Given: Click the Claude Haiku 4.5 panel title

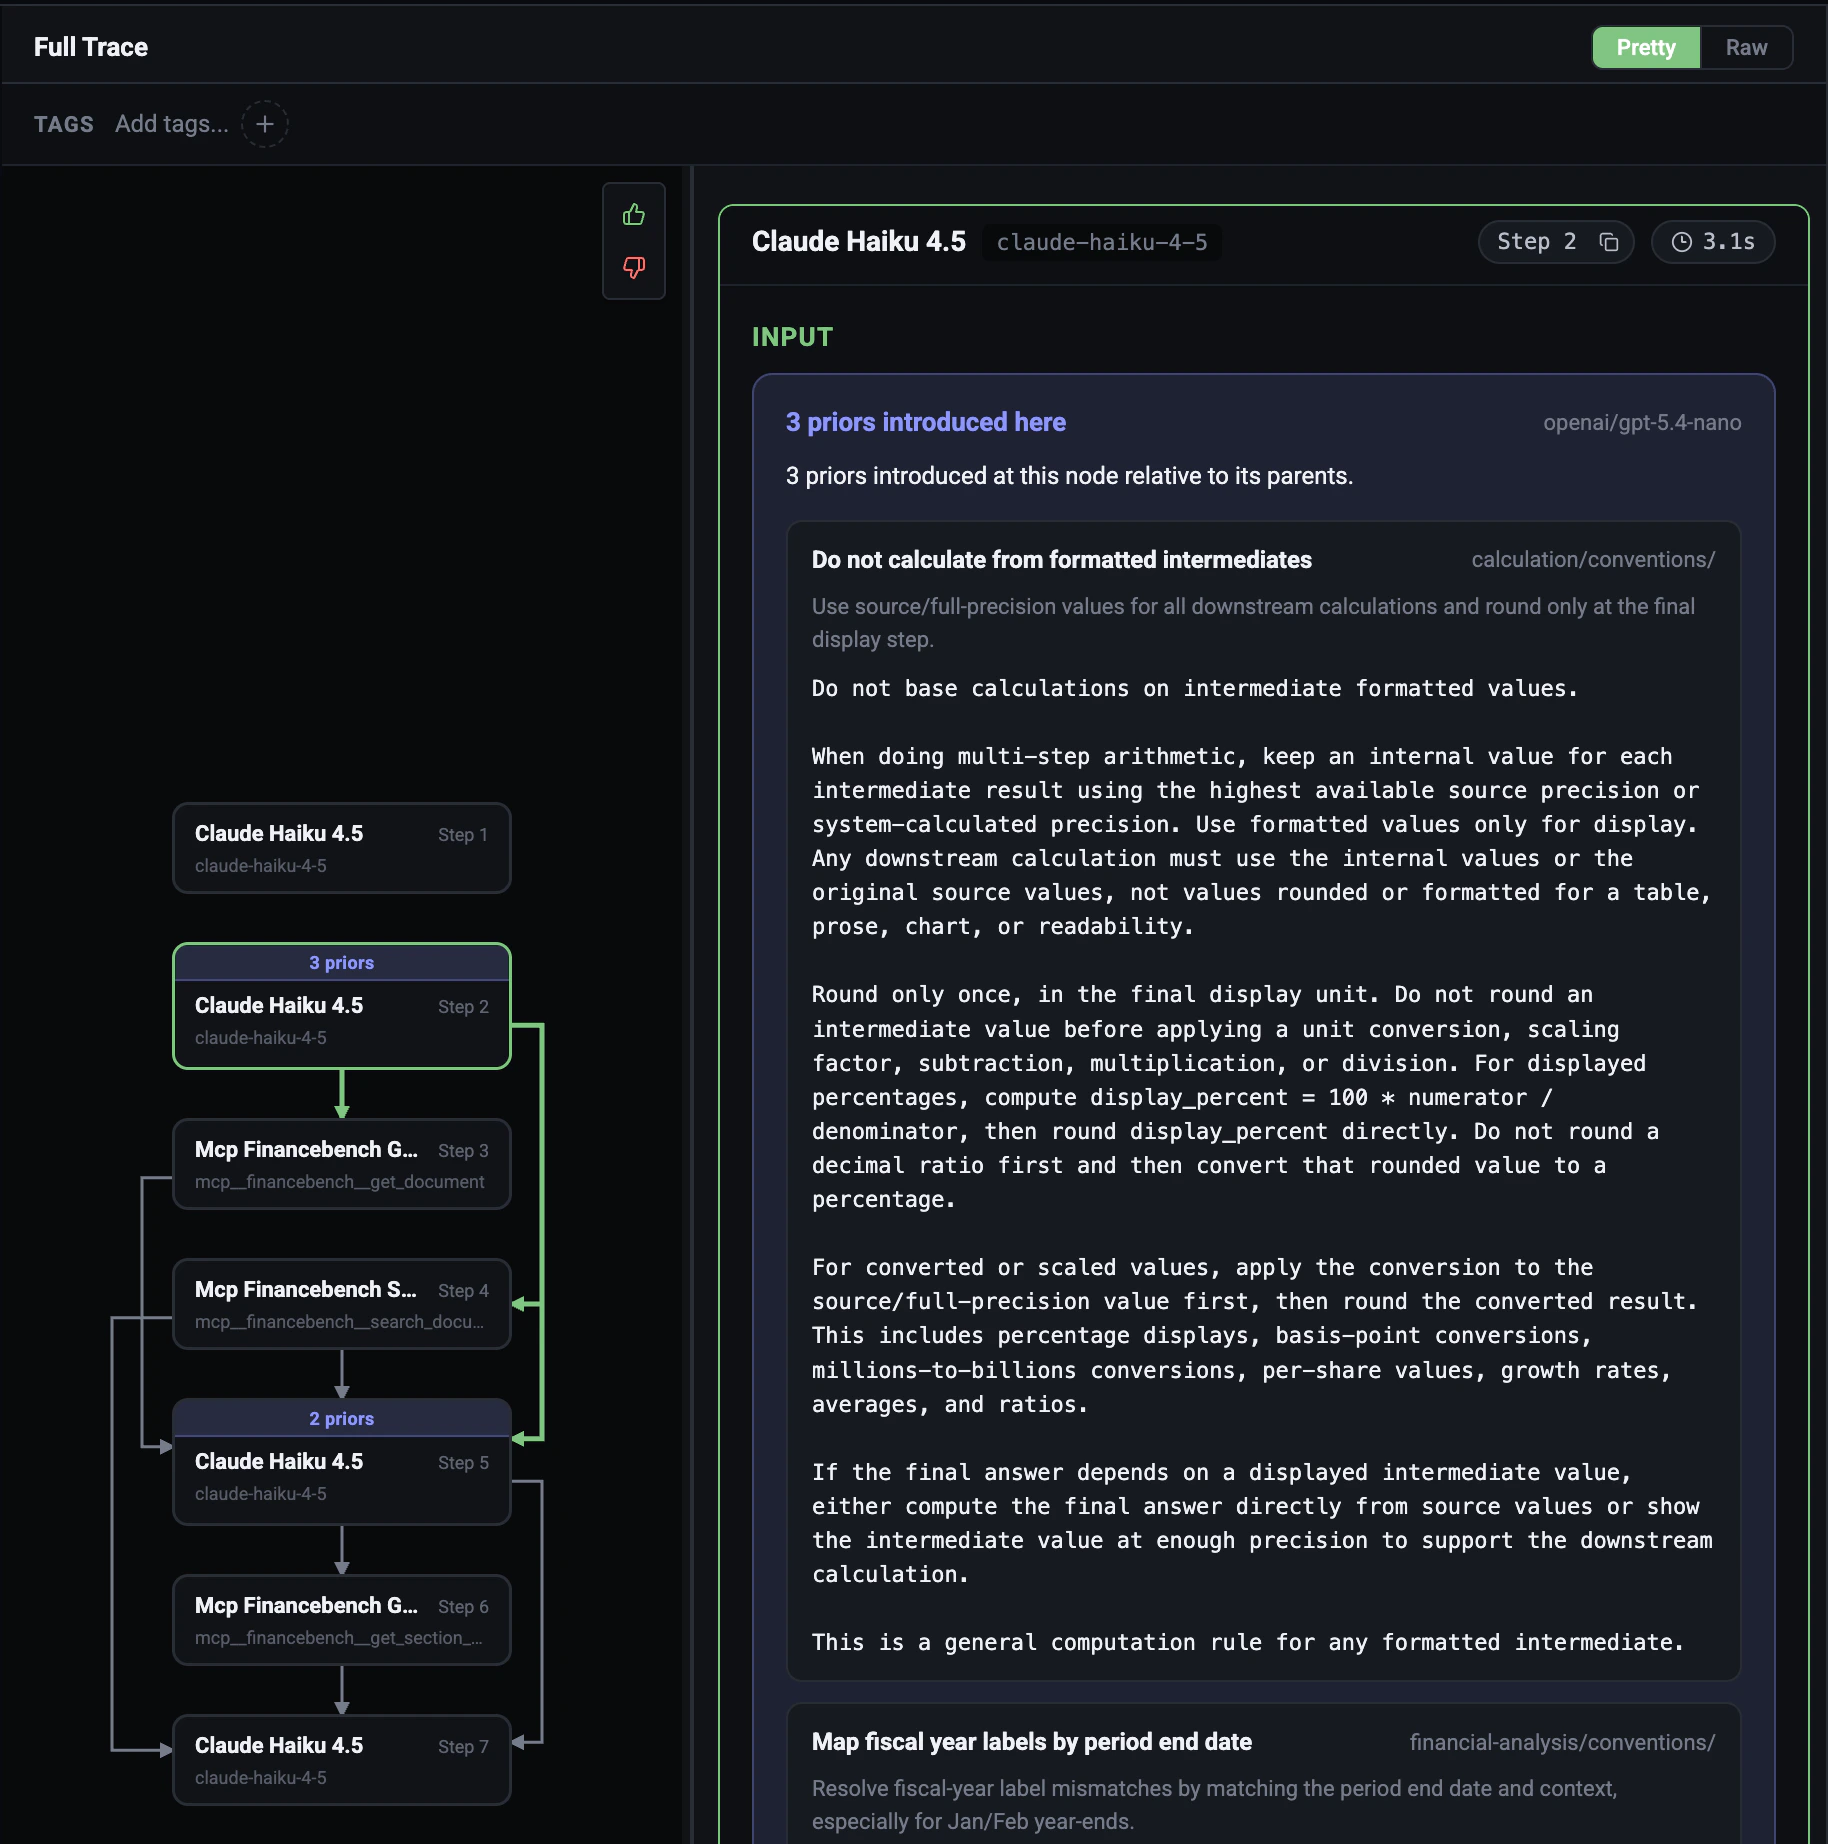Looking at the screenshot, I should click(x=859, y=241).
